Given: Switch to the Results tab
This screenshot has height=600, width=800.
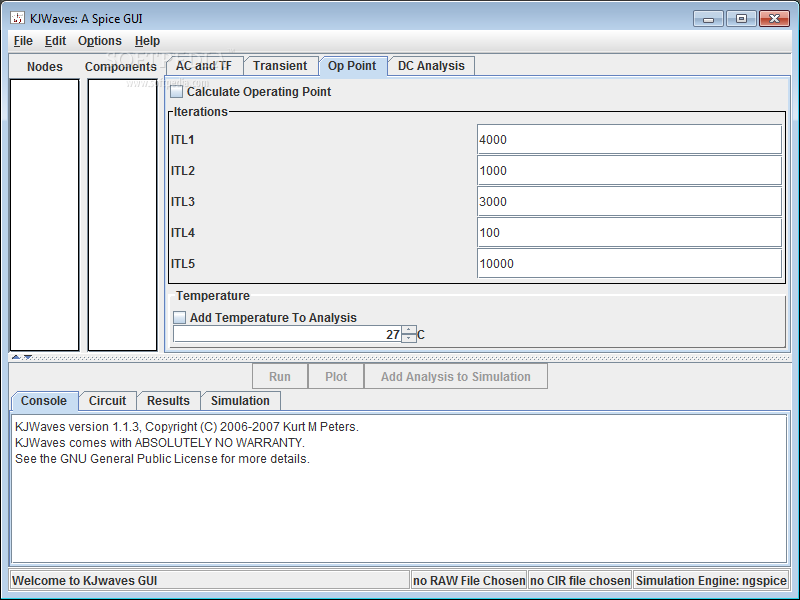Looking at the screenshot, I should [x=168, y=401].
